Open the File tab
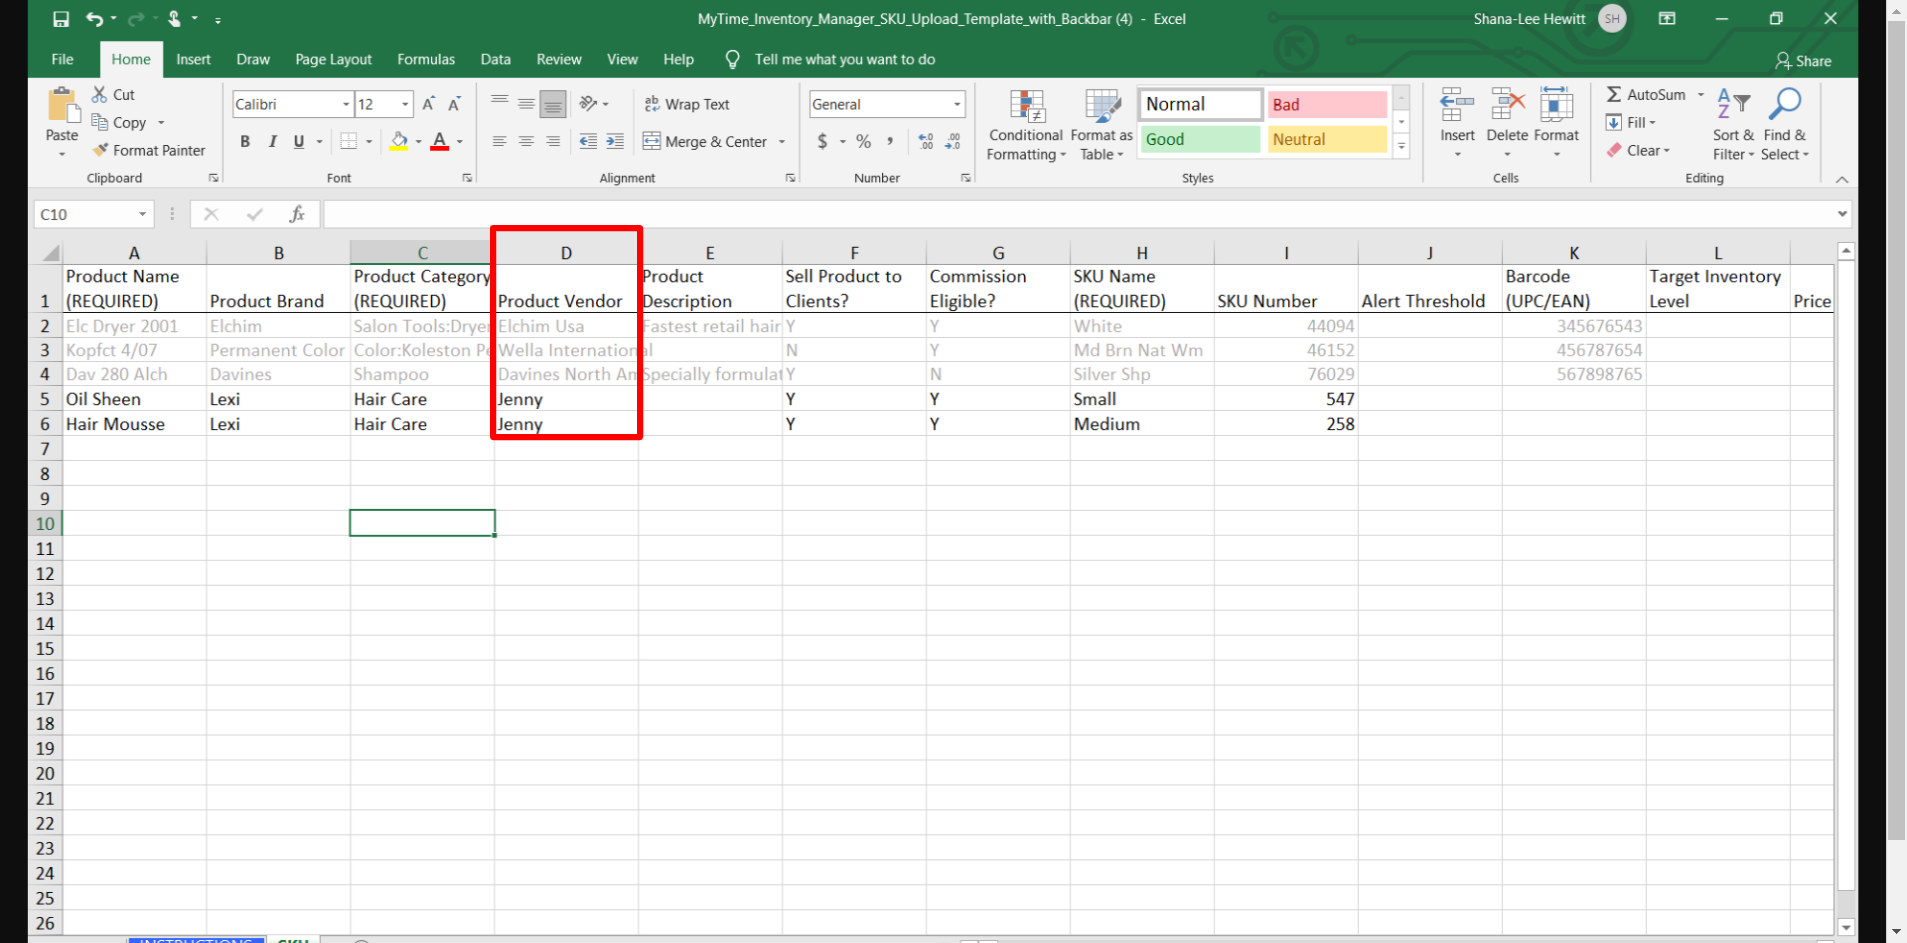This screenshot has width=1907, height=943. (x=62, y=59)
